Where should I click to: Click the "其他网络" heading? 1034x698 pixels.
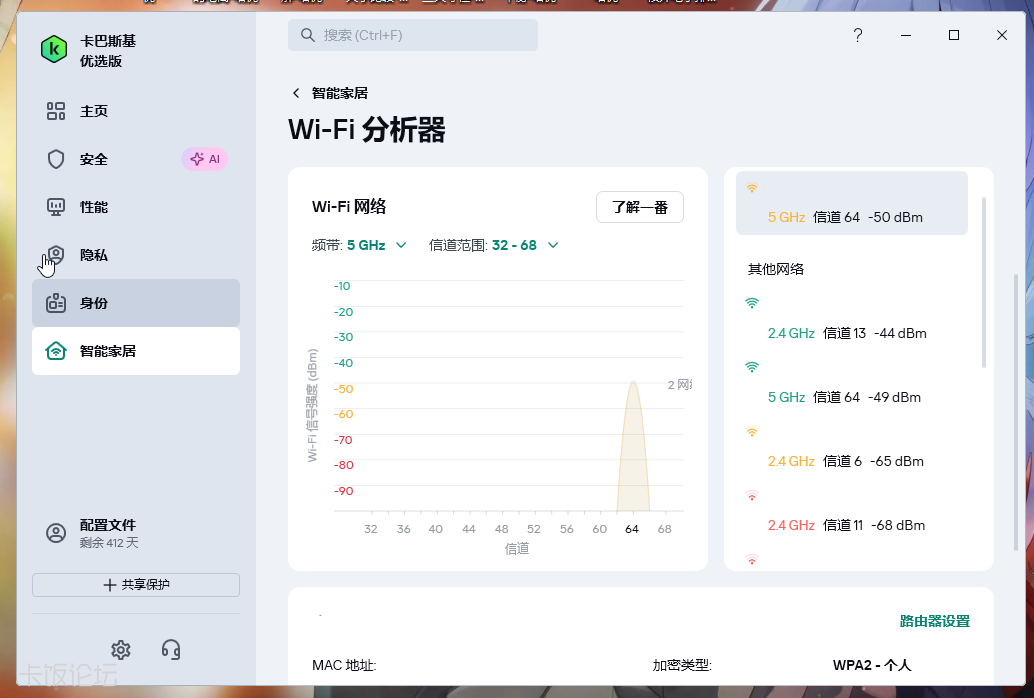tap(776, 269)
